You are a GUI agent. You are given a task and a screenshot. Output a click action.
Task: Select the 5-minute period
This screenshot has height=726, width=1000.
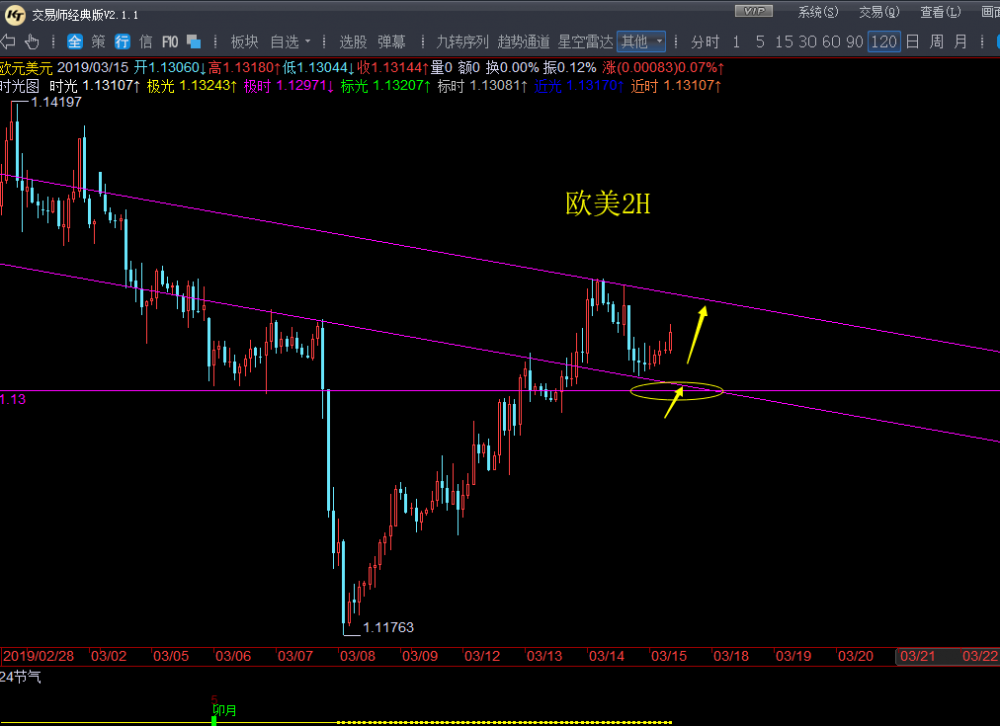760,42
